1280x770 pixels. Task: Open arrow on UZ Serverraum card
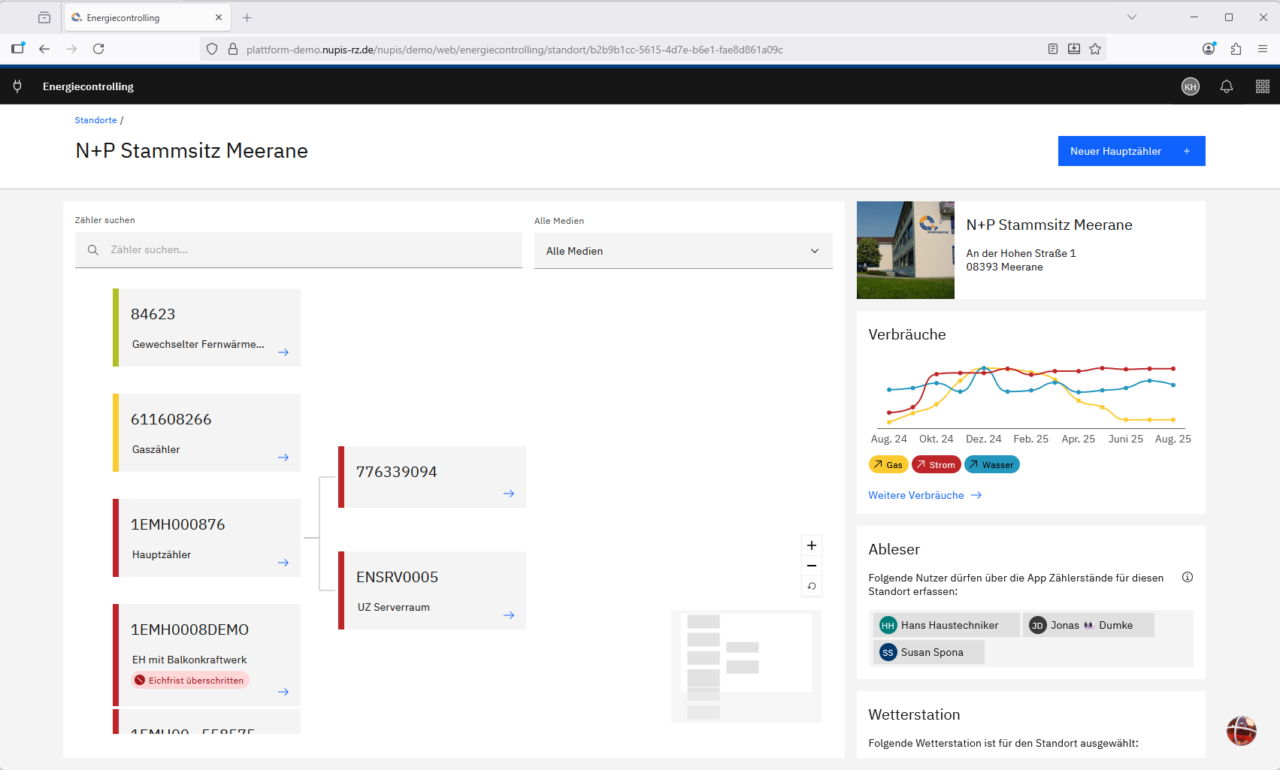508,615
